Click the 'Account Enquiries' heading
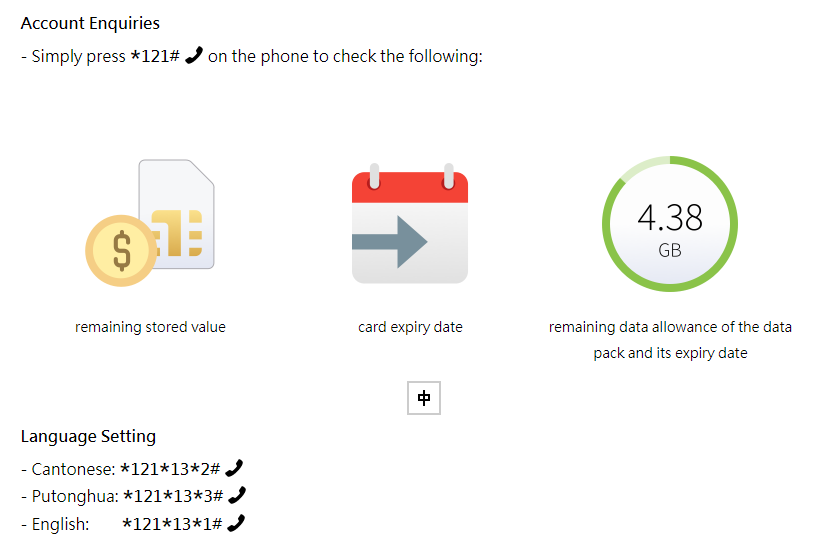The height and width of the screenshot is (548, 818). pyautogui.click(x=90, y=23)
